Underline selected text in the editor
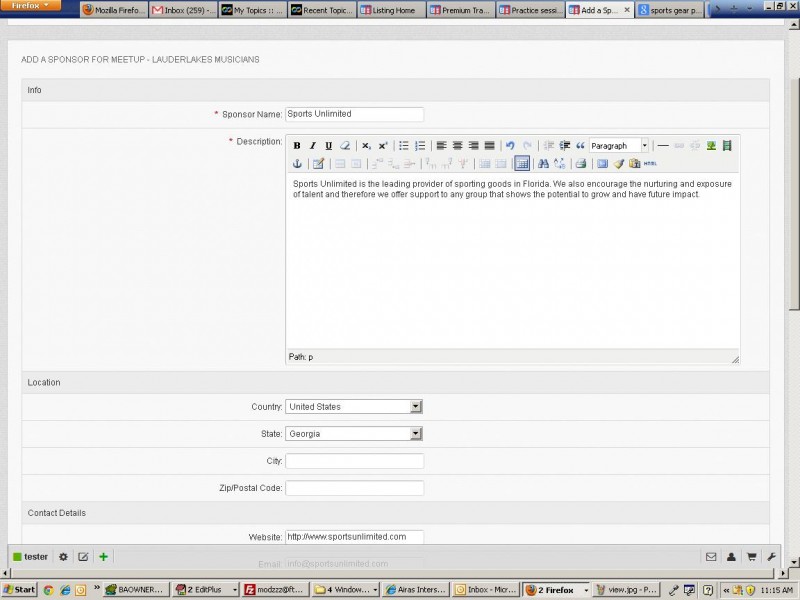This screenshot has height=600, width=800. click(329, 146)
